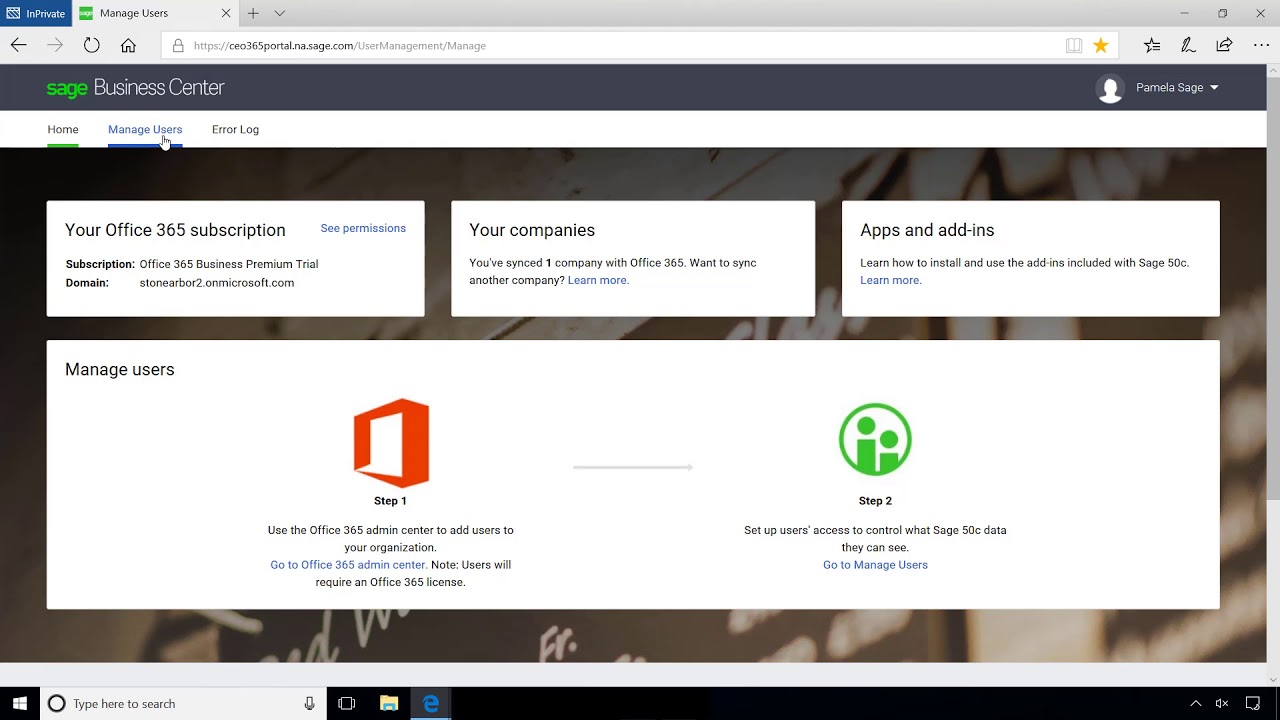
Task: Click Learn more in Your companies card
Action: point(598,280)
